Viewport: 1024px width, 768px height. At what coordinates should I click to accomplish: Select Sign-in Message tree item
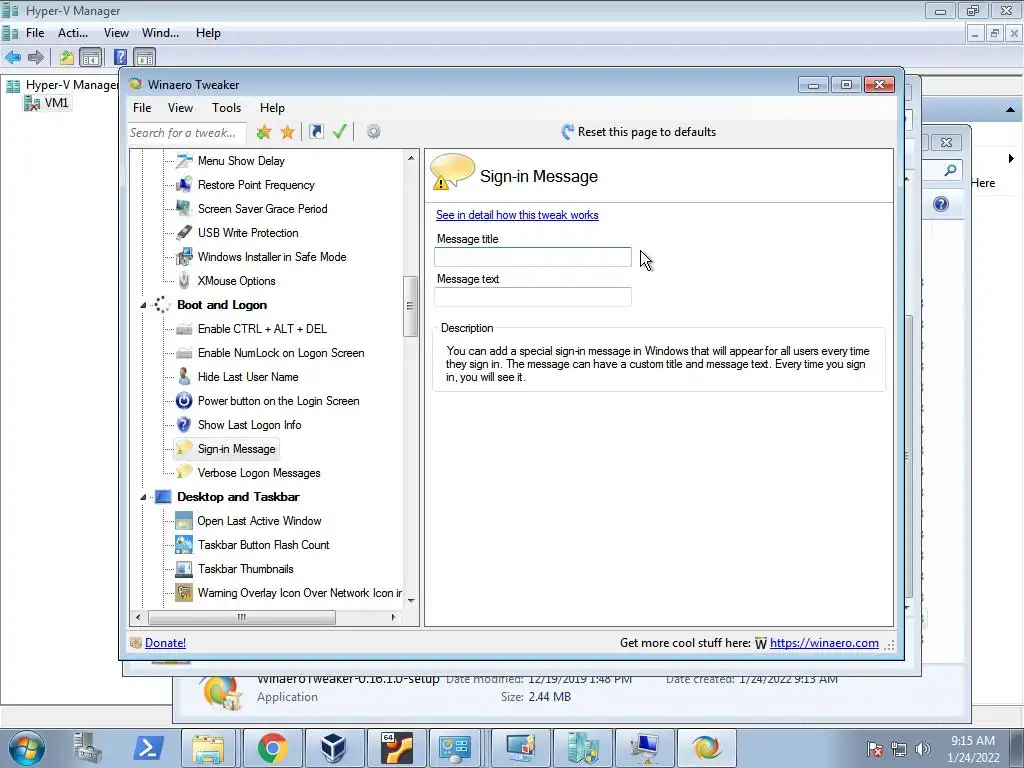pos(236,449)
